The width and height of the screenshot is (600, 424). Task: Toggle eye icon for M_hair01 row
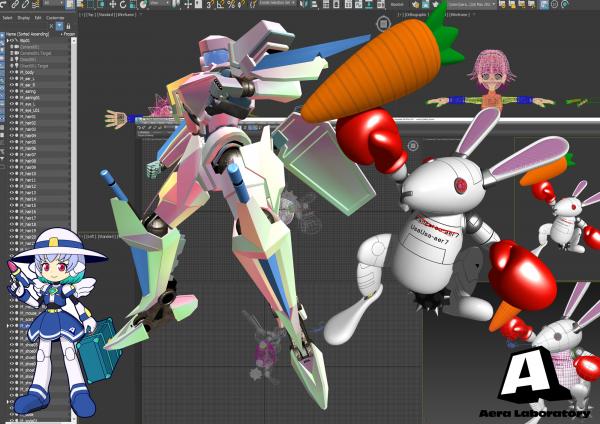pos(11,116)
